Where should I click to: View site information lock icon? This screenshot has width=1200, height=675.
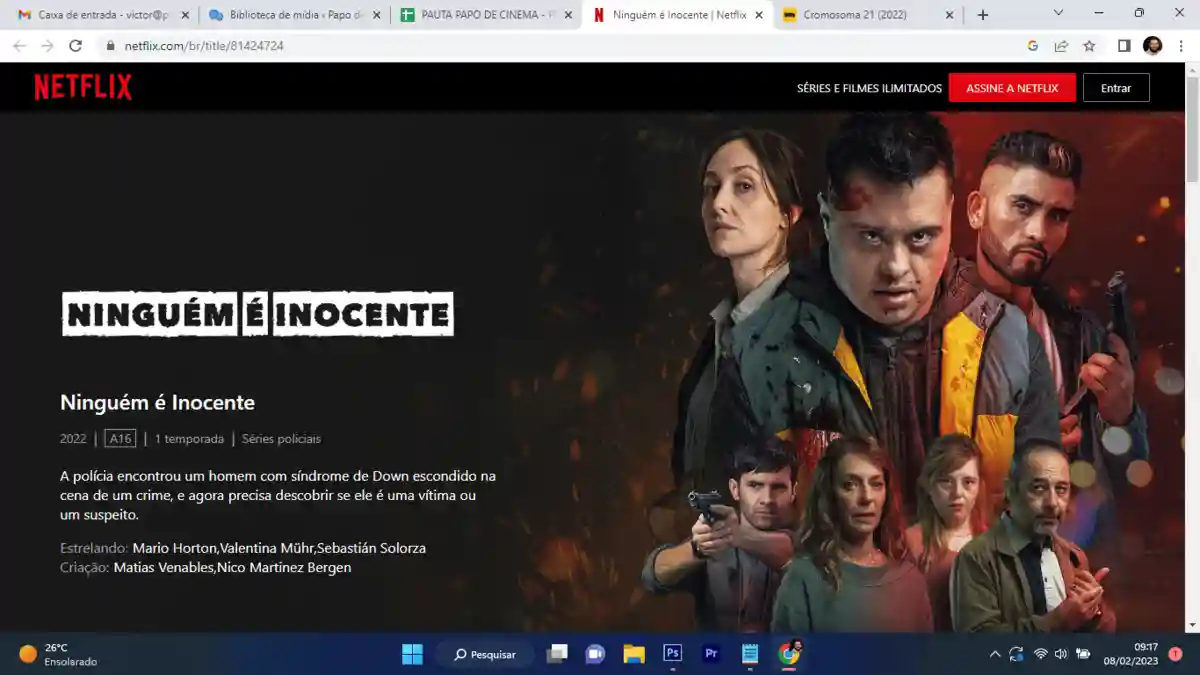point(111,46)
